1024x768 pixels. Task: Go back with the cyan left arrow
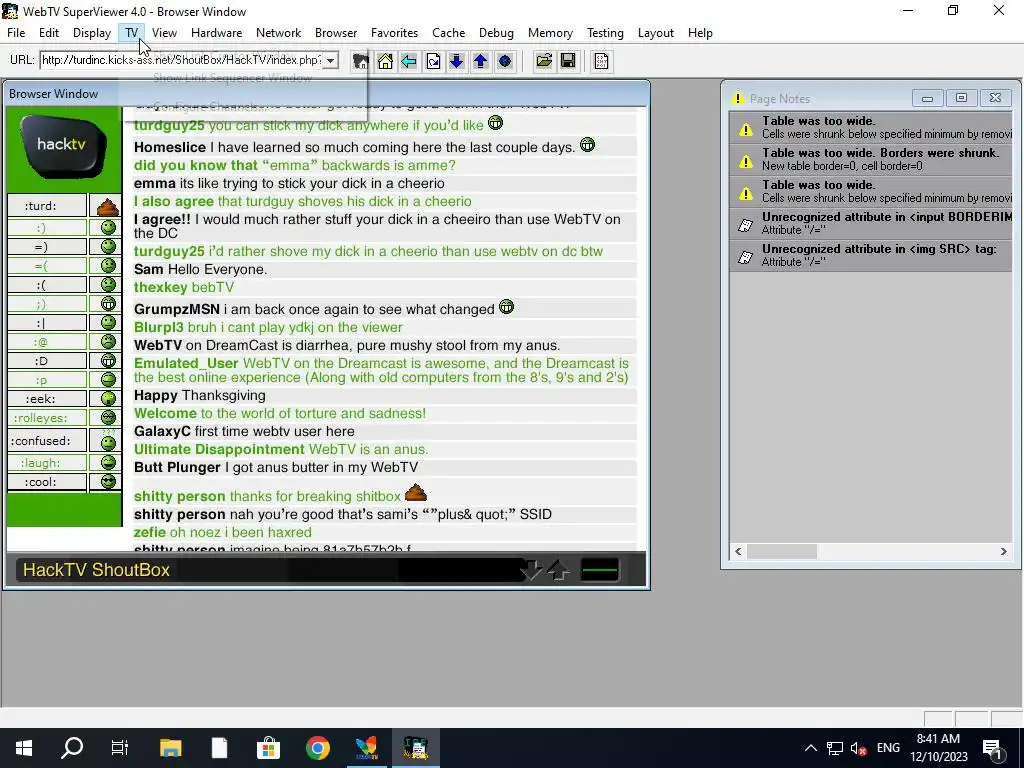[409, 61]
